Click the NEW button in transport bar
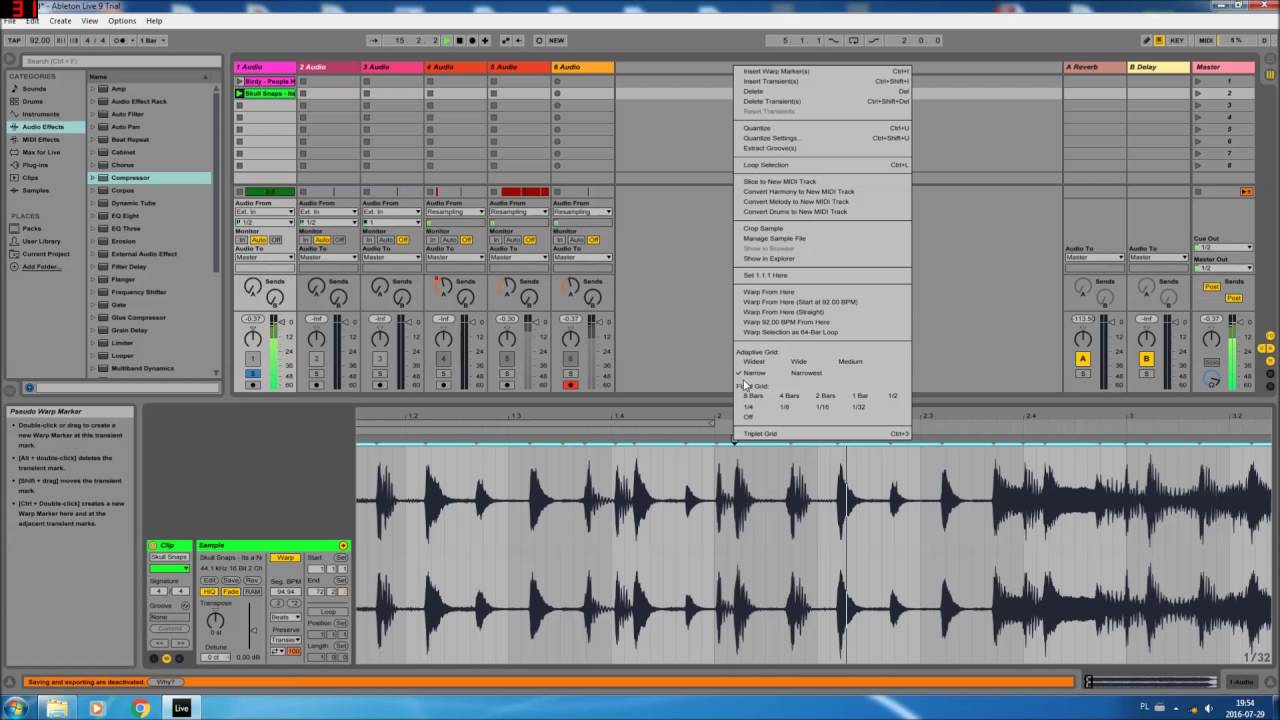The image size is (1280, 720). pyautogui.click(x=556, y=41)
